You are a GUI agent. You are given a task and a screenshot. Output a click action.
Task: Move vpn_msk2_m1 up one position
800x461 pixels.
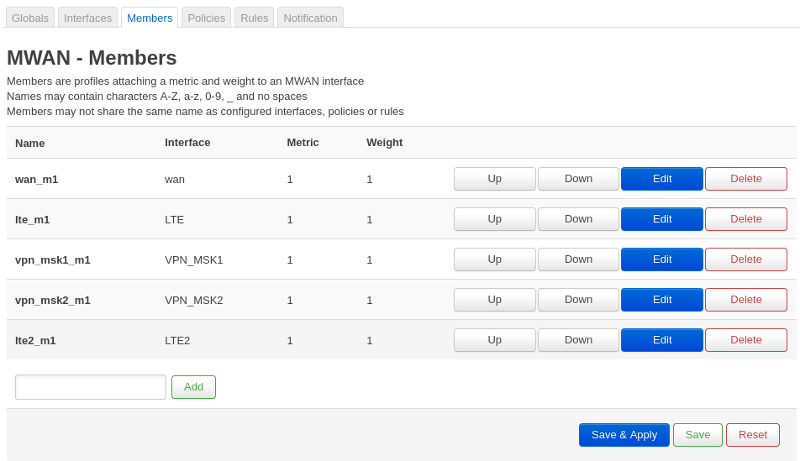(494, 300)
